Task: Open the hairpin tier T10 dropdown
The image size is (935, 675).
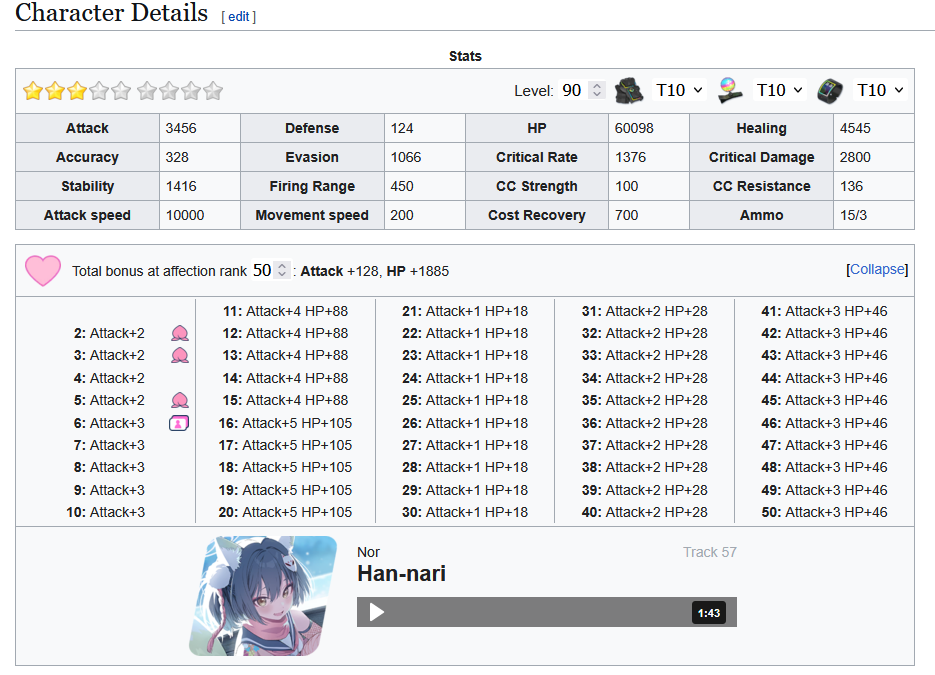Action: 779,90
